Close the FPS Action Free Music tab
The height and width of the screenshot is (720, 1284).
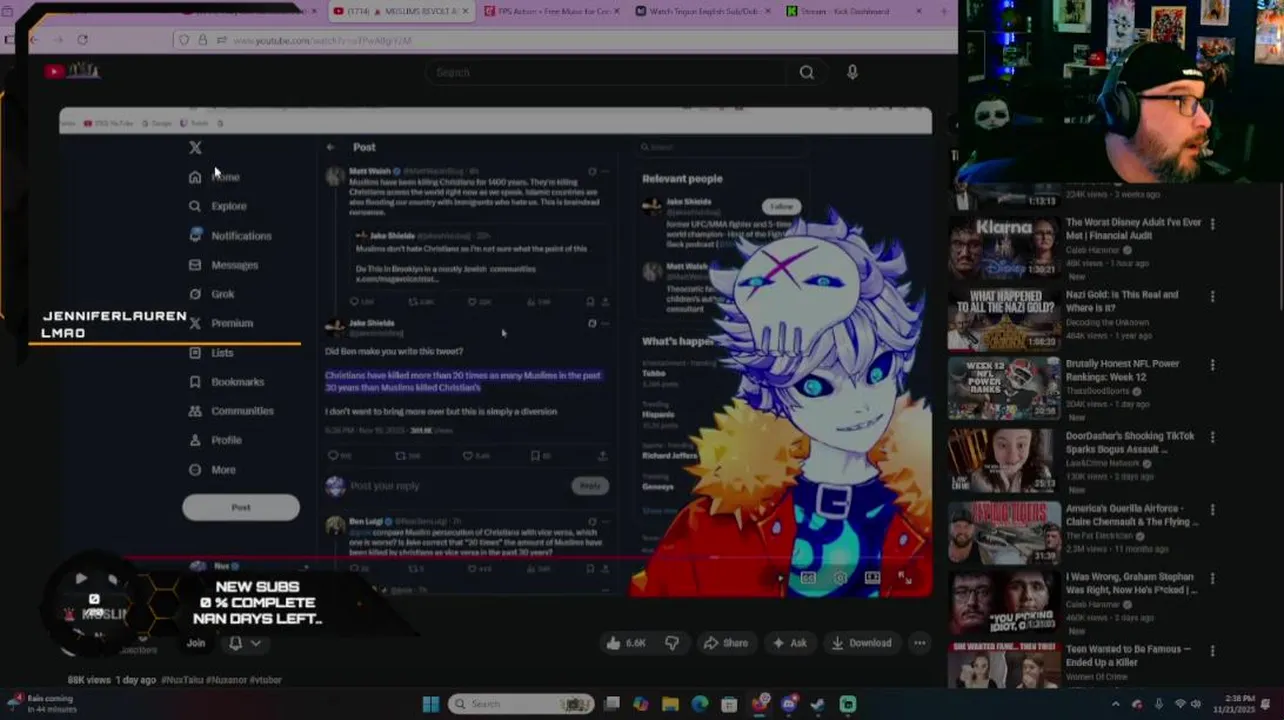[615, 11]
